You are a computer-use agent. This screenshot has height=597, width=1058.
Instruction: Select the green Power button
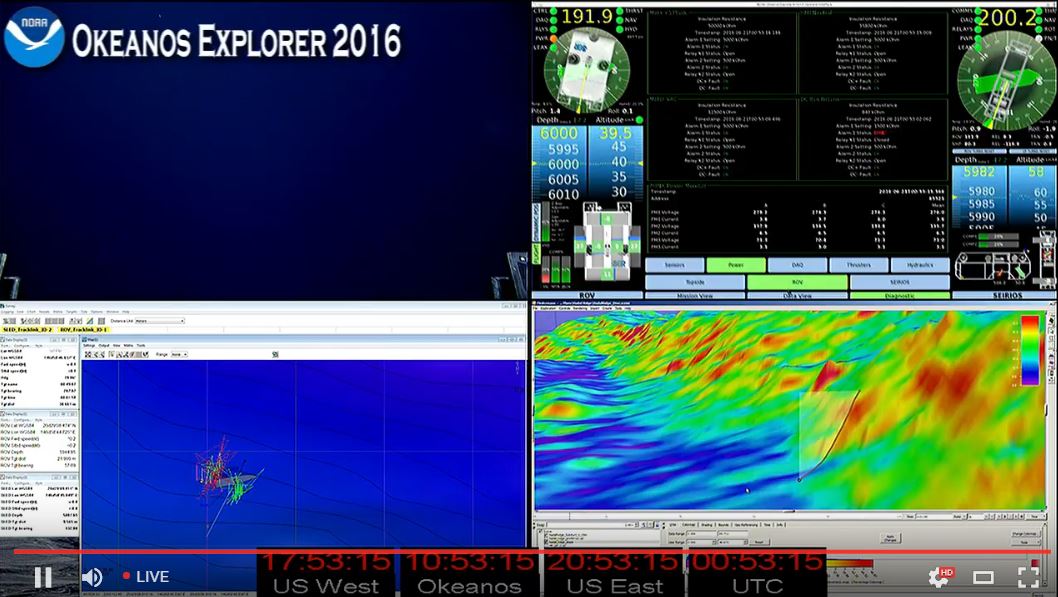click(x=735, y=265)
